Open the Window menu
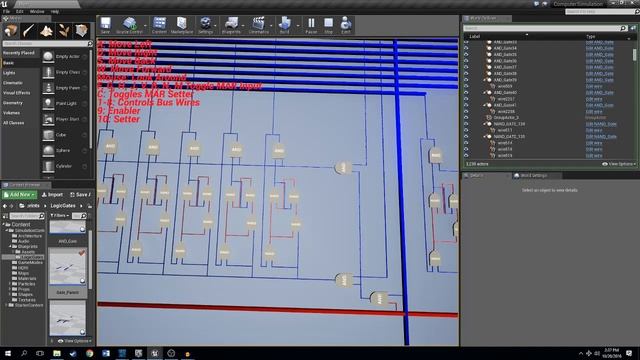Viewport: 640px width, 360px height. [x=37, y=11]
